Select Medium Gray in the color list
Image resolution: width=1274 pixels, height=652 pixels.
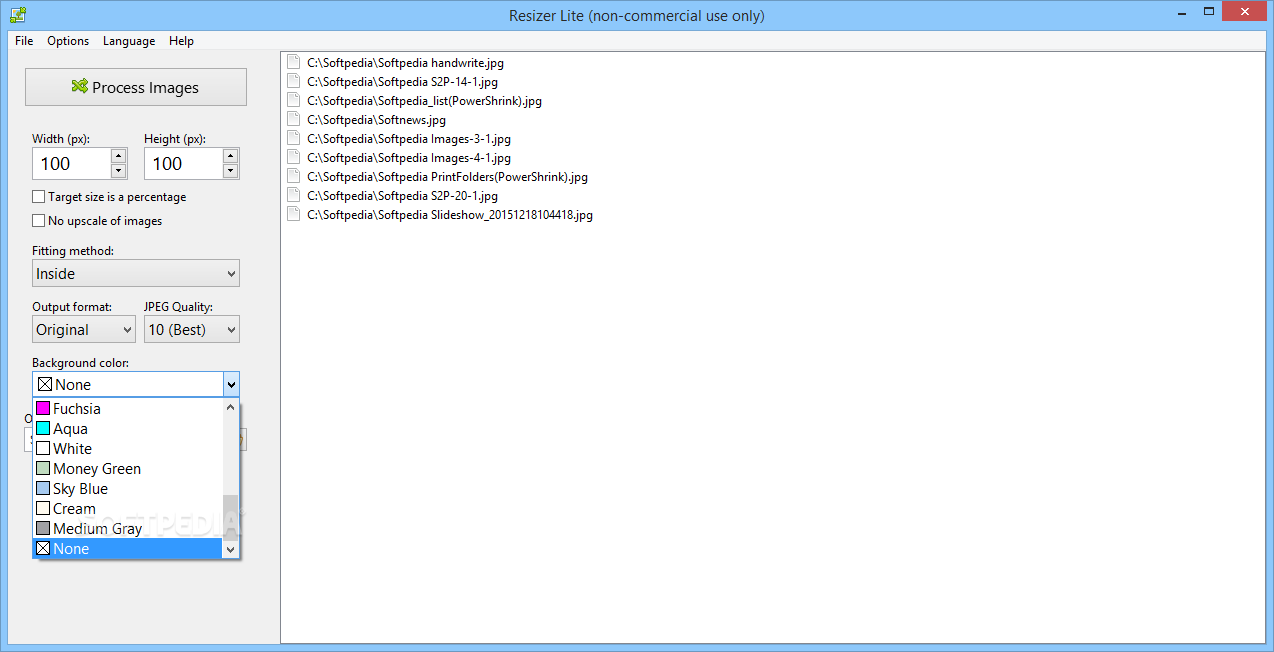point(128,528)
